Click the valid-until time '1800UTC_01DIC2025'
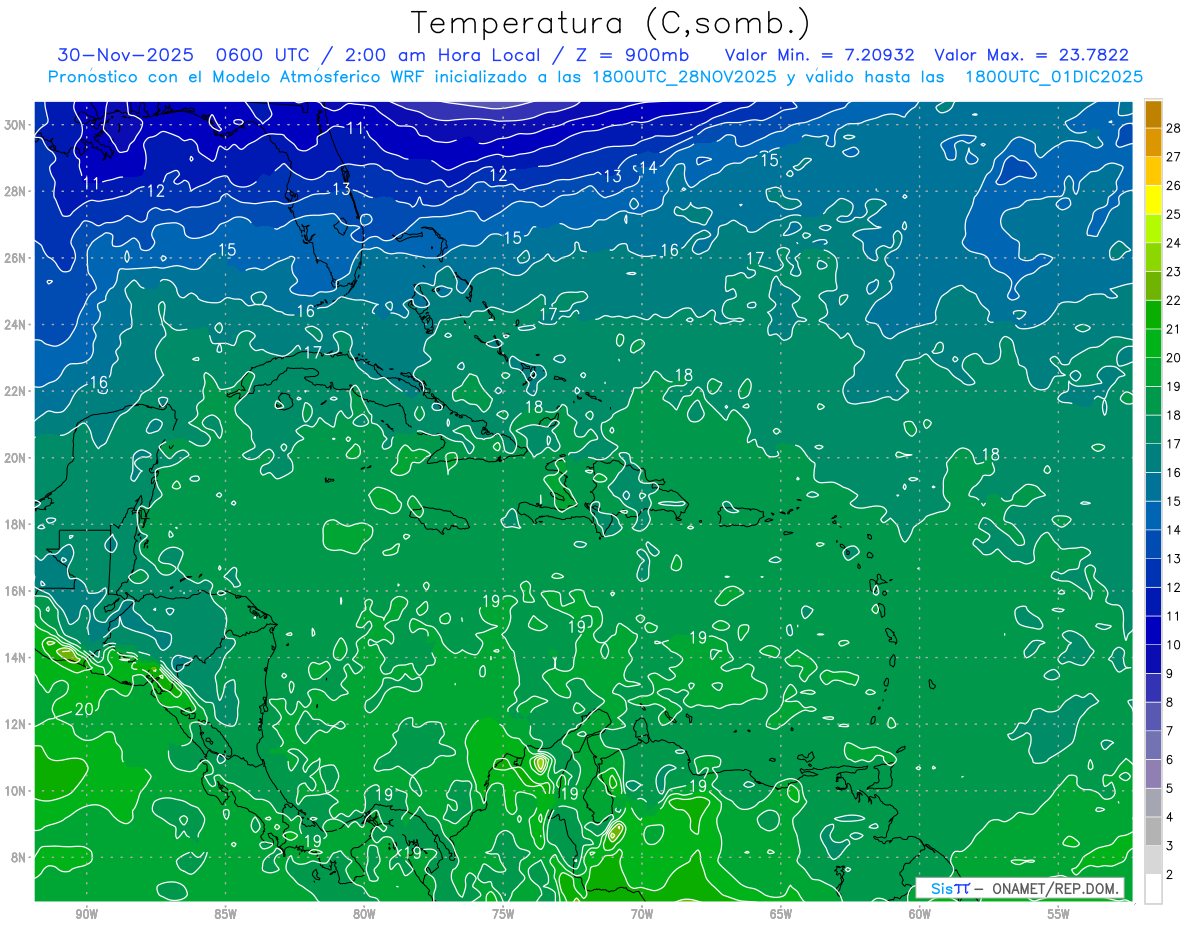Screen dimensions: 1200x927 [1055, 77]
